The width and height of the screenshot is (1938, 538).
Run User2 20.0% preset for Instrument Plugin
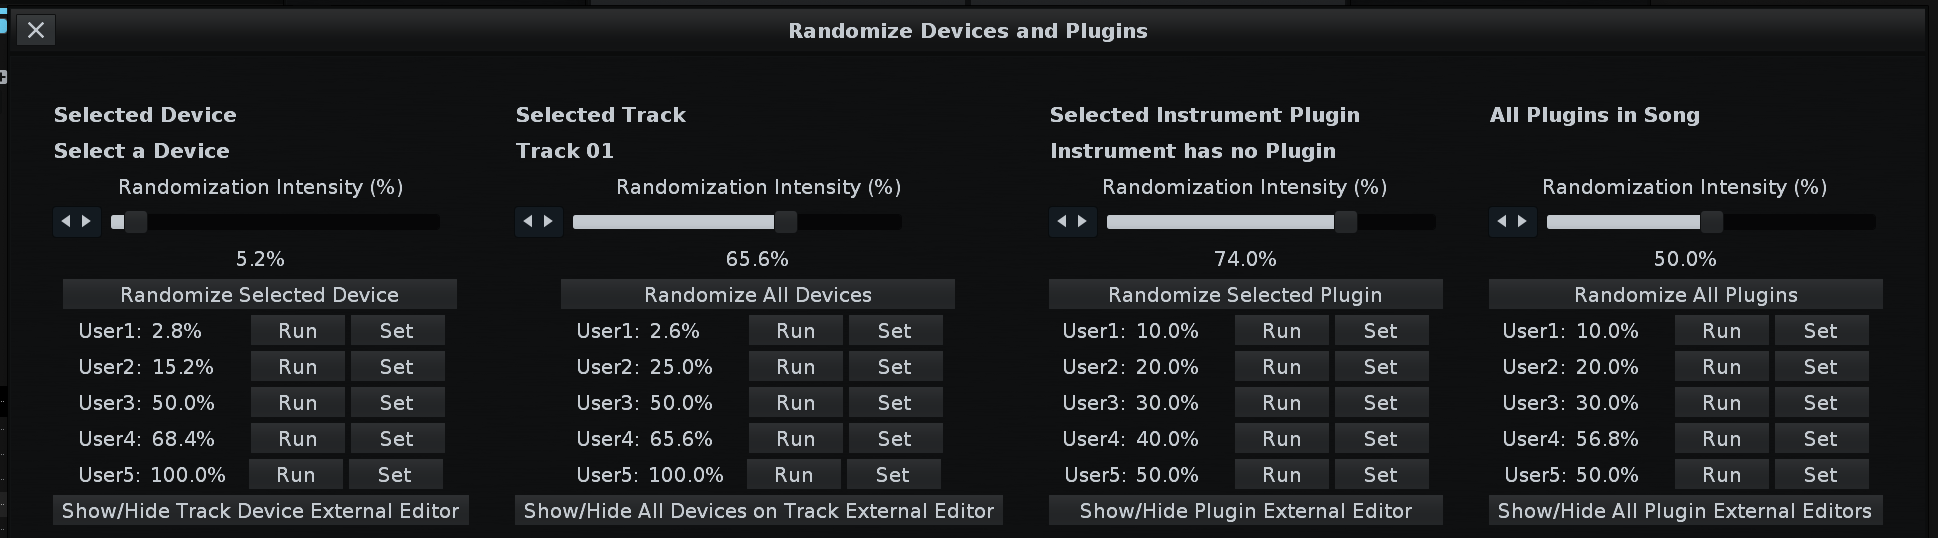click(1282, 367)
